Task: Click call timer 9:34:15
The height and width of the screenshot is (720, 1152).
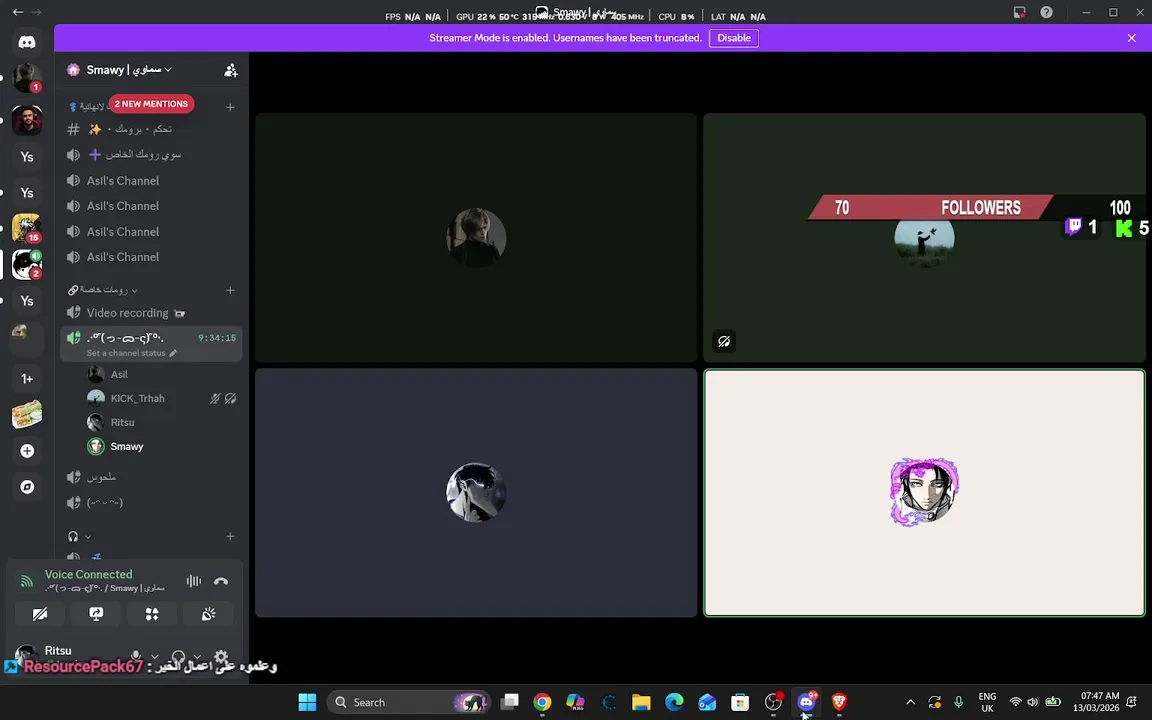Action: [x=217, y=338]
